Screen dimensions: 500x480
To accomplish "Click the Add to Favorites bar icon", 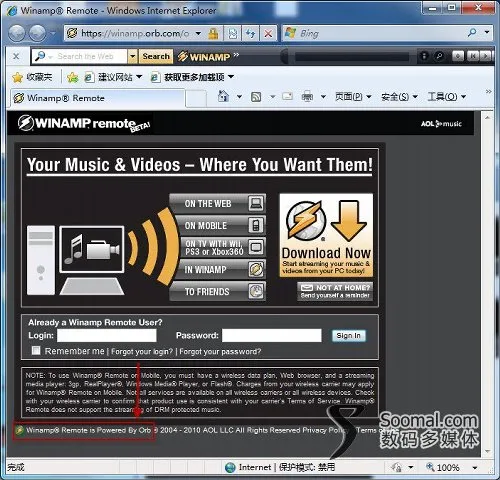I will 72,77.
